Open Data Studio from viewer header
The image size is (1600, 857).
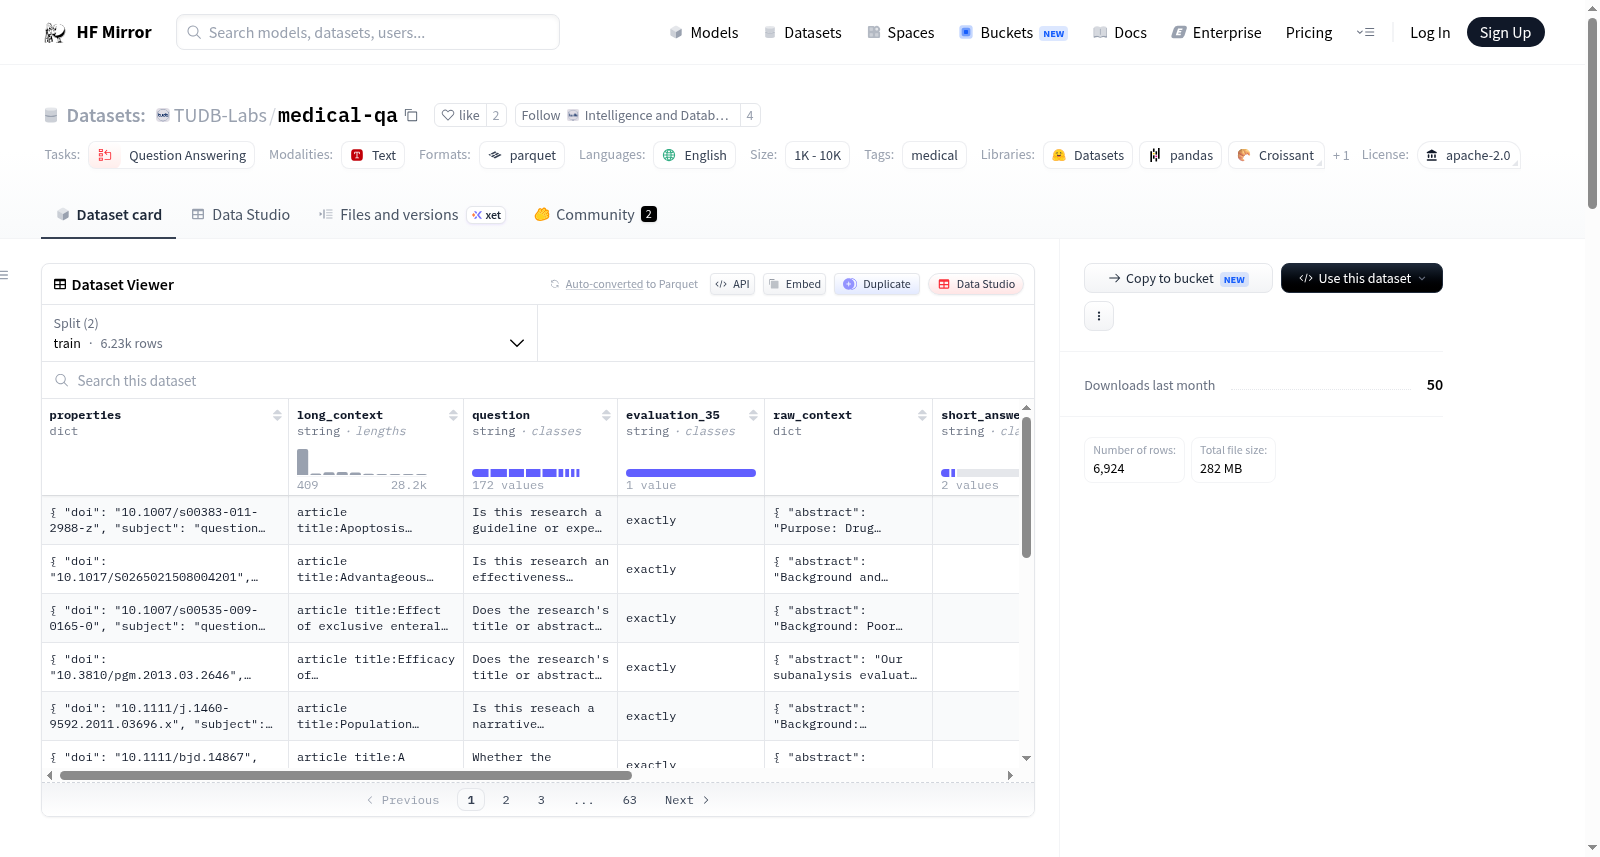tap(976, 284)
